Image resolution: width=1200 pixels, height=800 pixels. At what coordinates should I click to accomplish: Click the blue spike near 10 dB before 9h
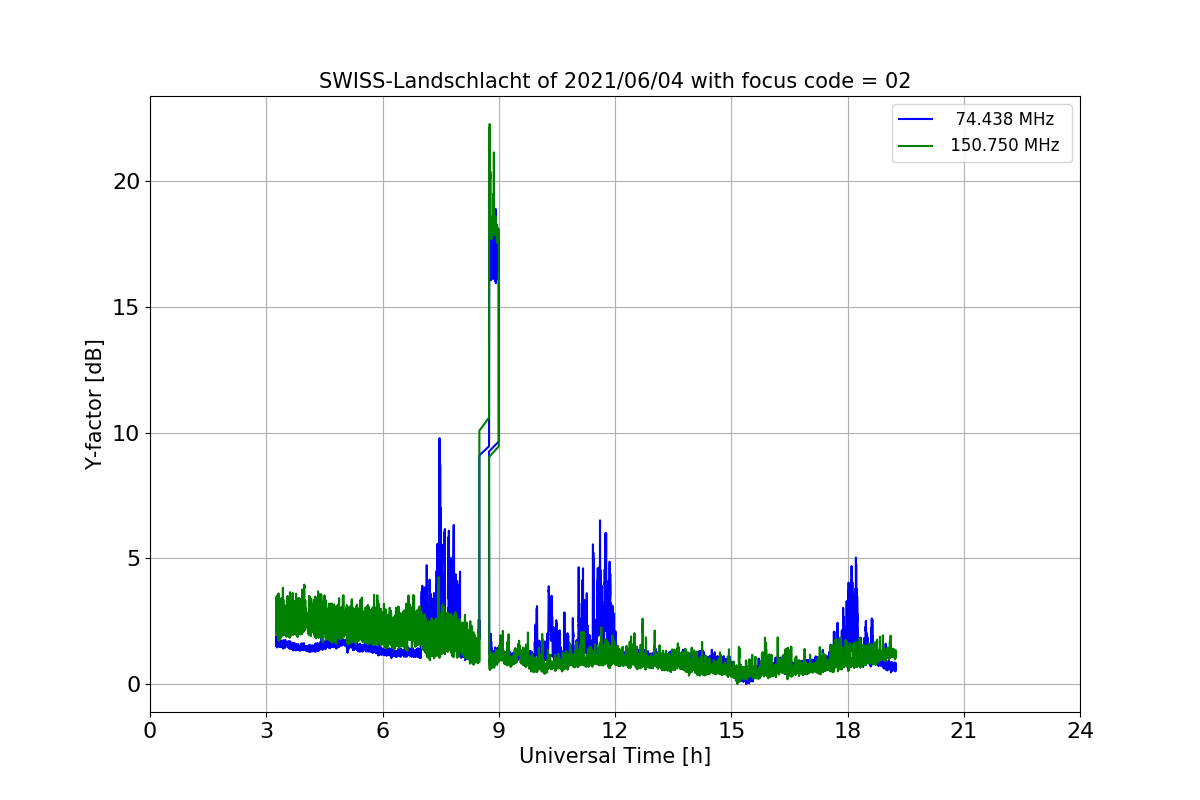[439, 440]
